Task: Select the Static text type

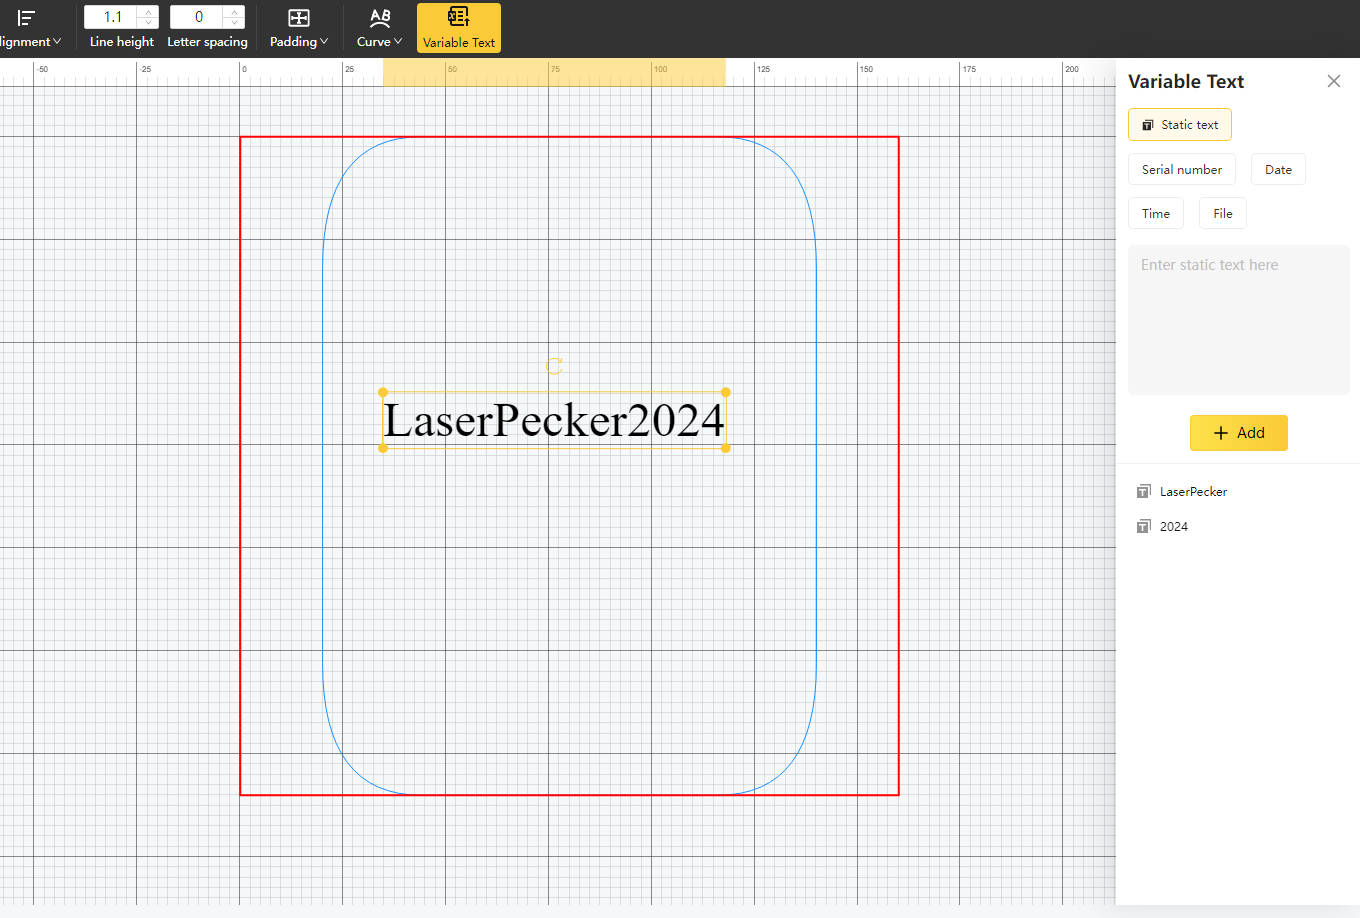Action: (x=1180, y=125)
